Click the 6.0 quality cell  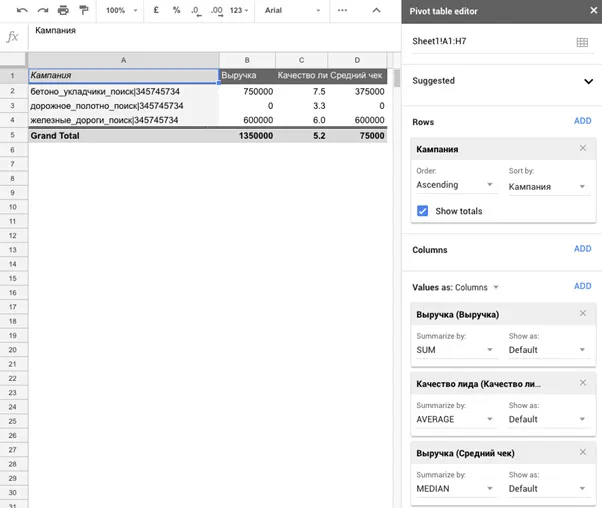pos(302,120)
